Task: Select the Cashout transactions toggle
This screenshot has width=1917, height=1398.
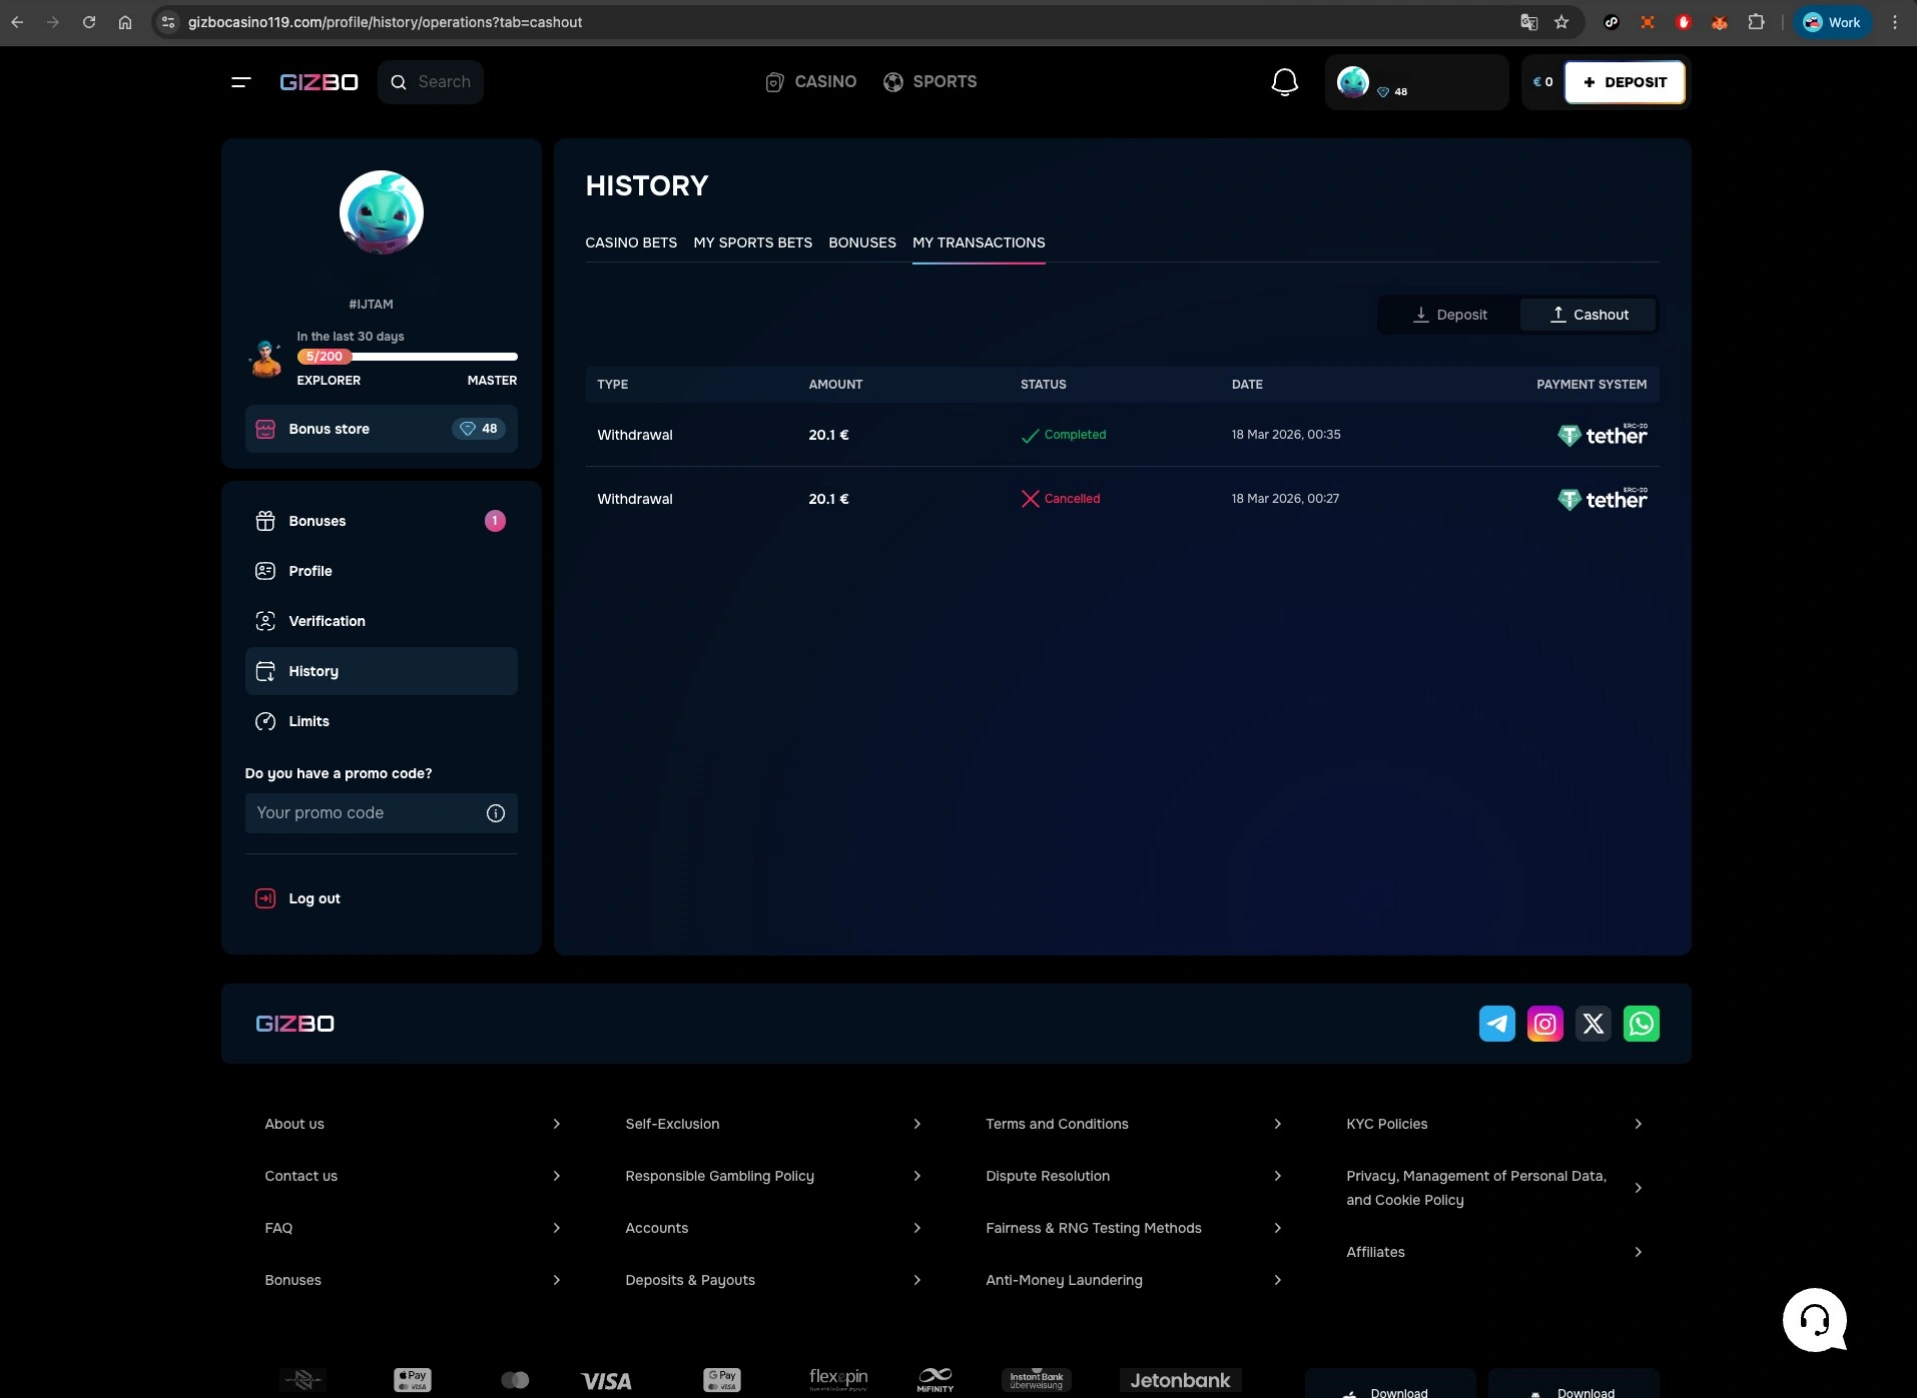Action: coord(1587,314)
